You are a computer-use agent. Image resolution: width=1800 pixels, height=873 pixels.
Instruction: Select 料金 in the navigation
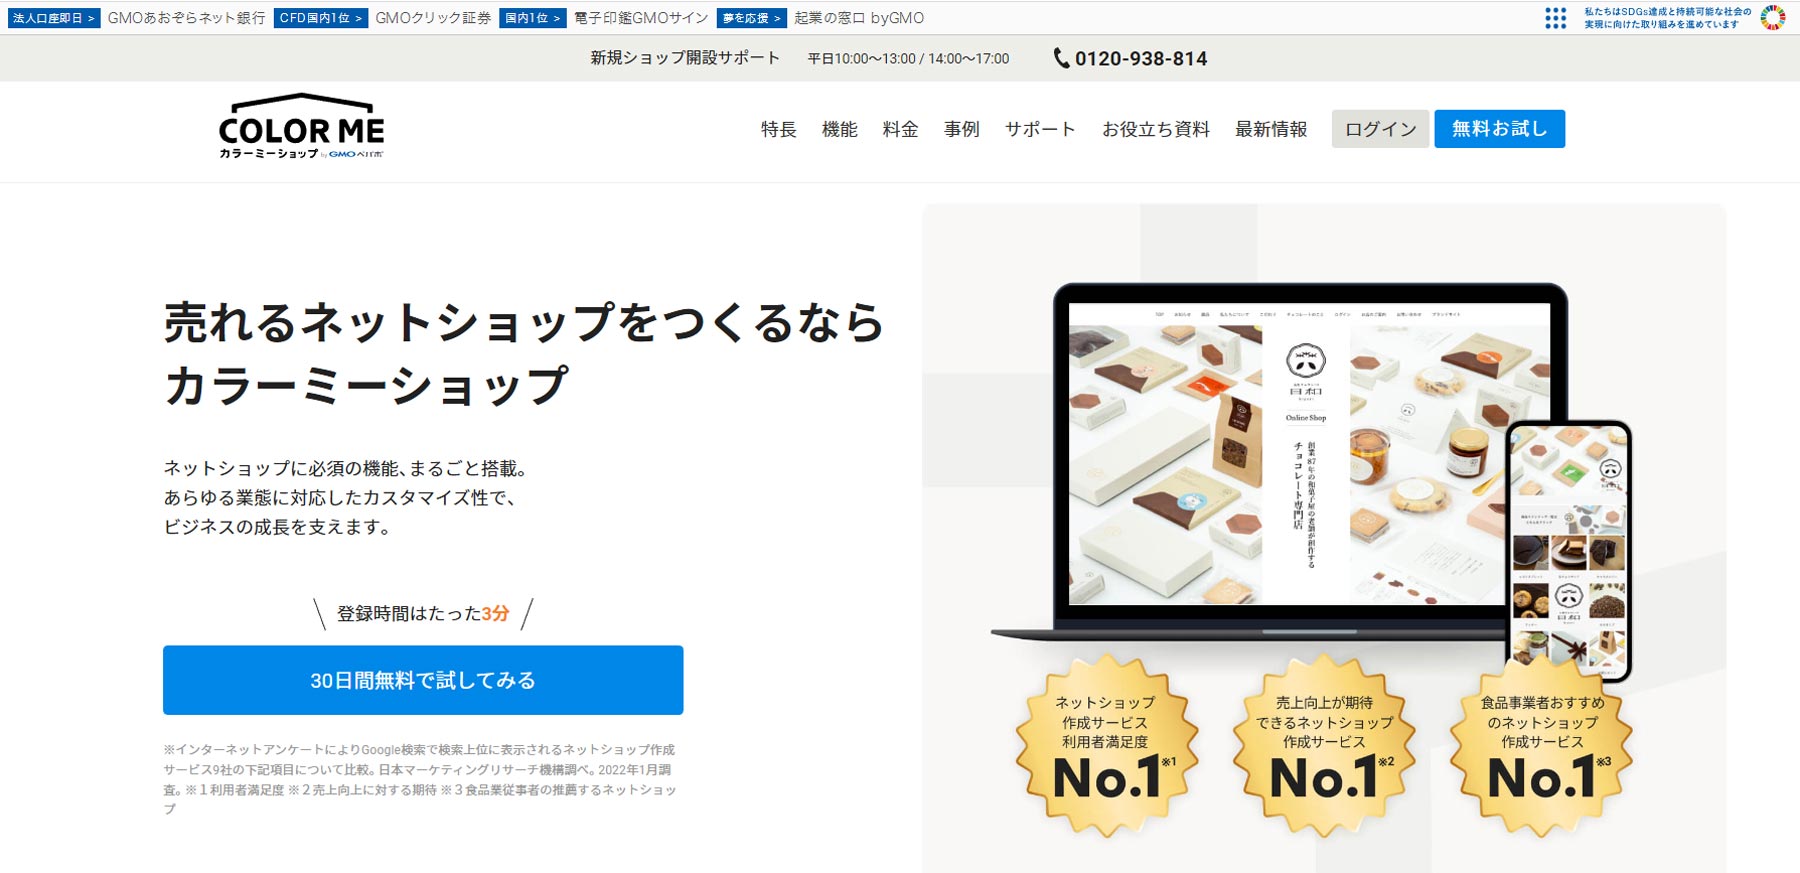point(900,129)
